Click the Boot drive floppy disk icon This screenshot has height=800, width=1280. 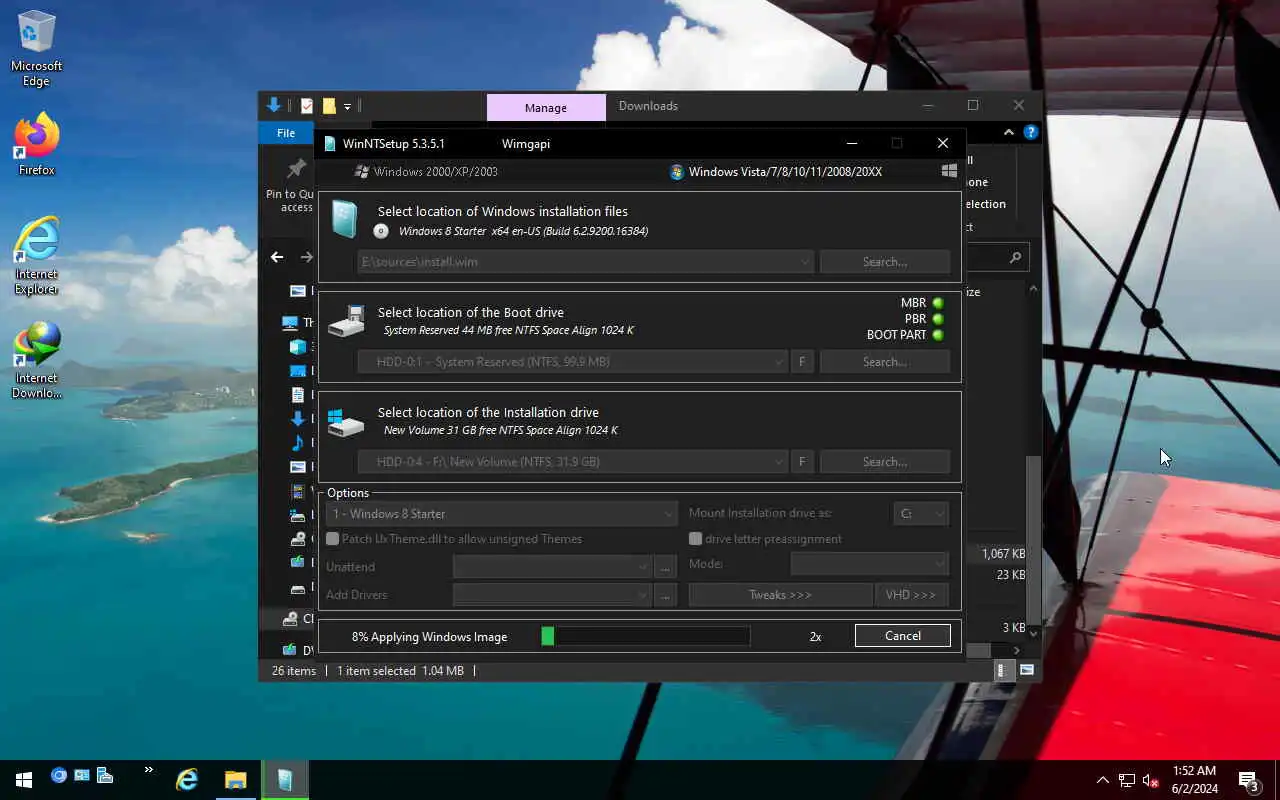346,320
